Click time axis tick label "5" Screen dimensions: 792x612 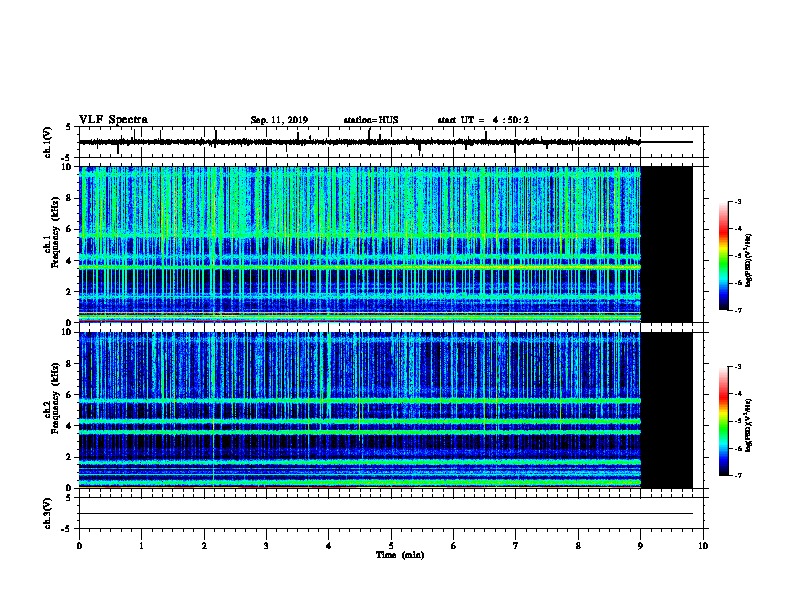[391, 546]
